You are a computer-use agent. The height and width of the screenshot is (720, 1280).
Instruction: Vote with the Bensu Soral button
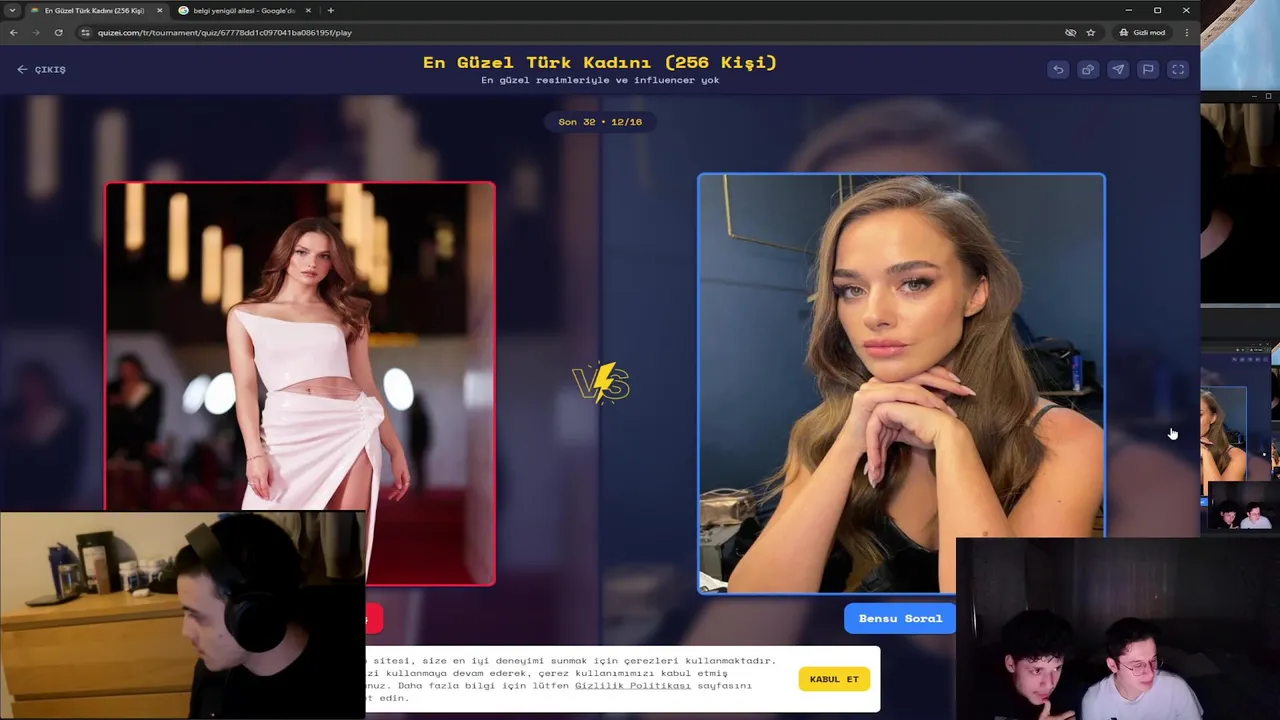point(900,618)
